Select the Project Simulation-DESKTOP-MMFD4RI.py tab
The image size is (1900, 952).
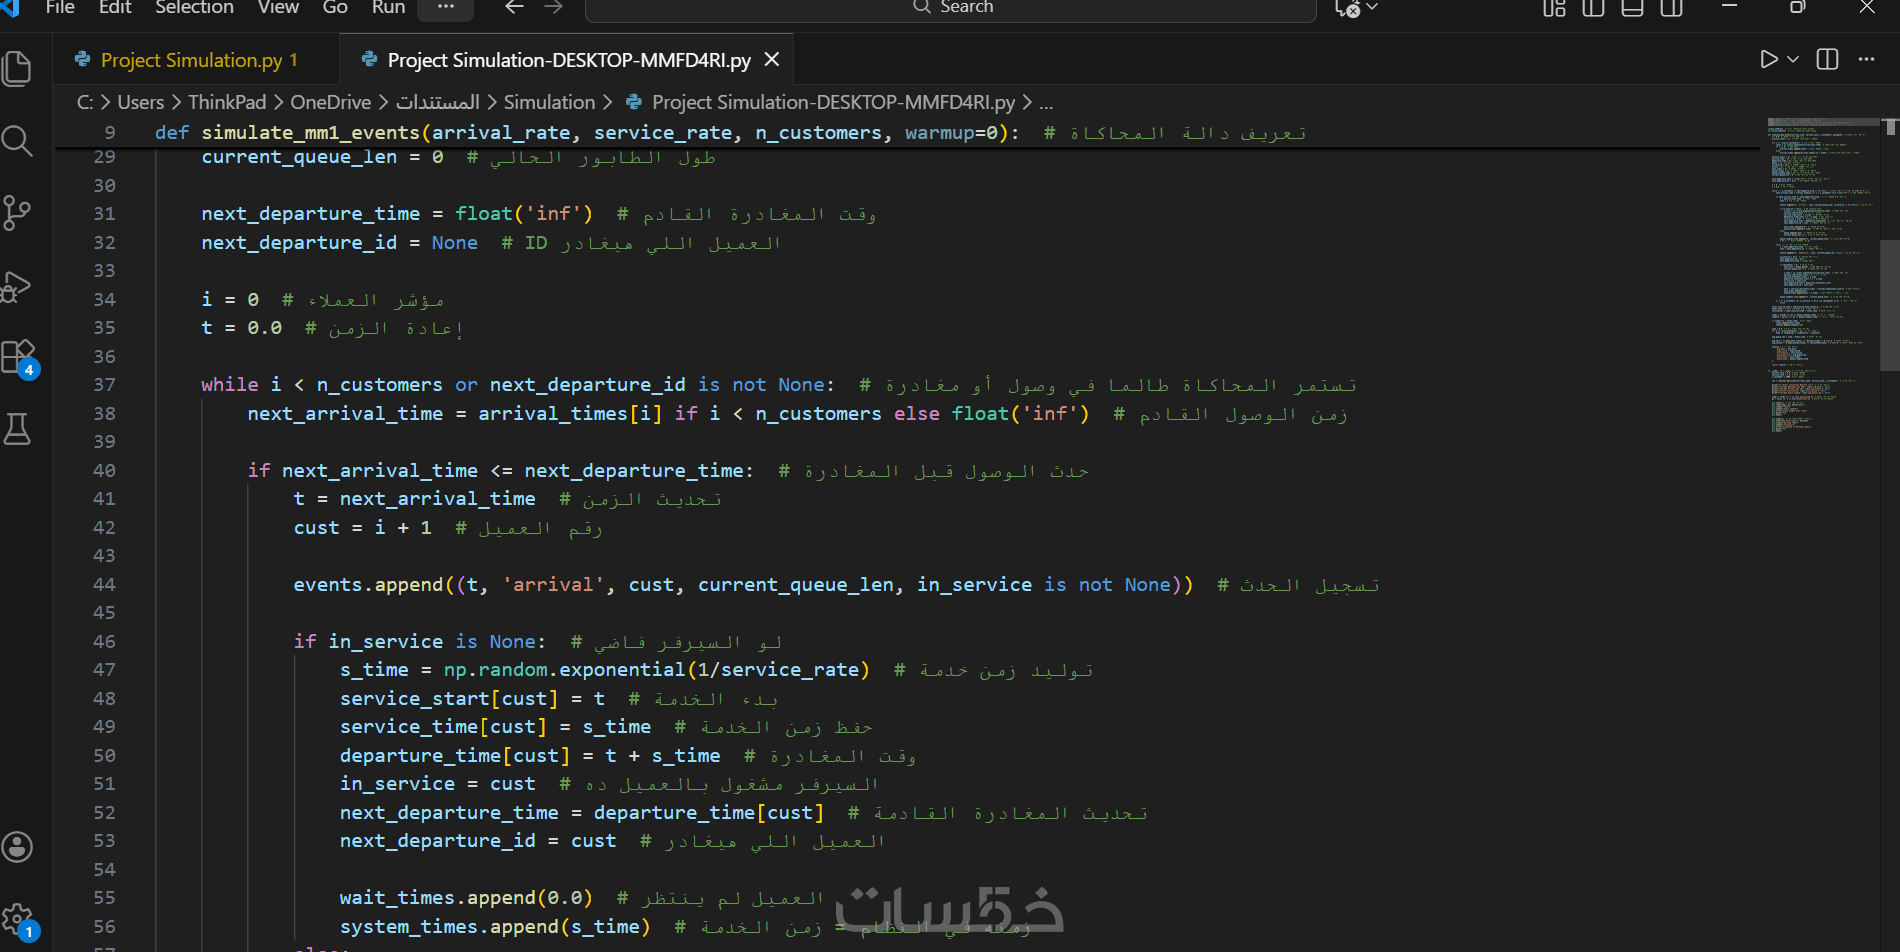569,60
